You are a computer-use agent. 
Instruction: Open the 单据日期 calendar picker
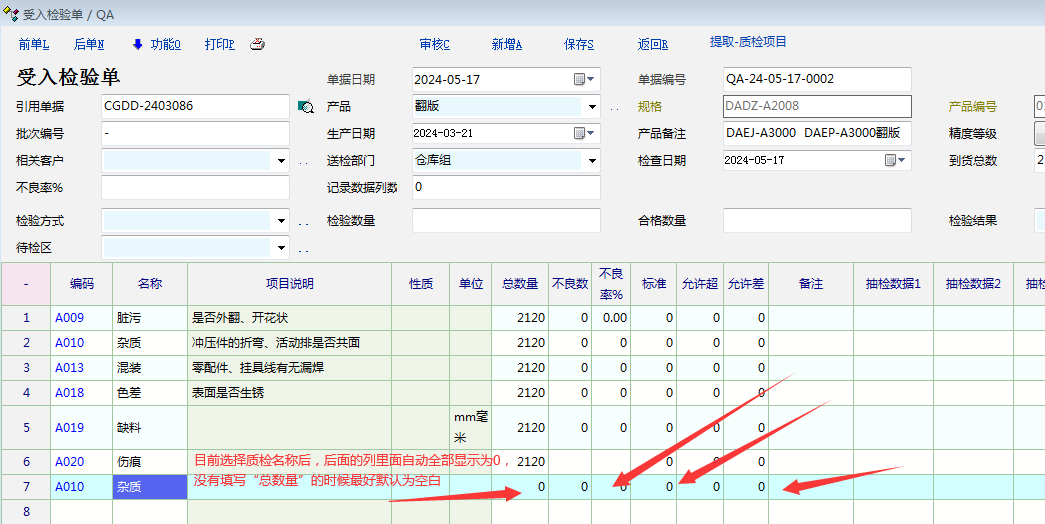click(583, 79)
